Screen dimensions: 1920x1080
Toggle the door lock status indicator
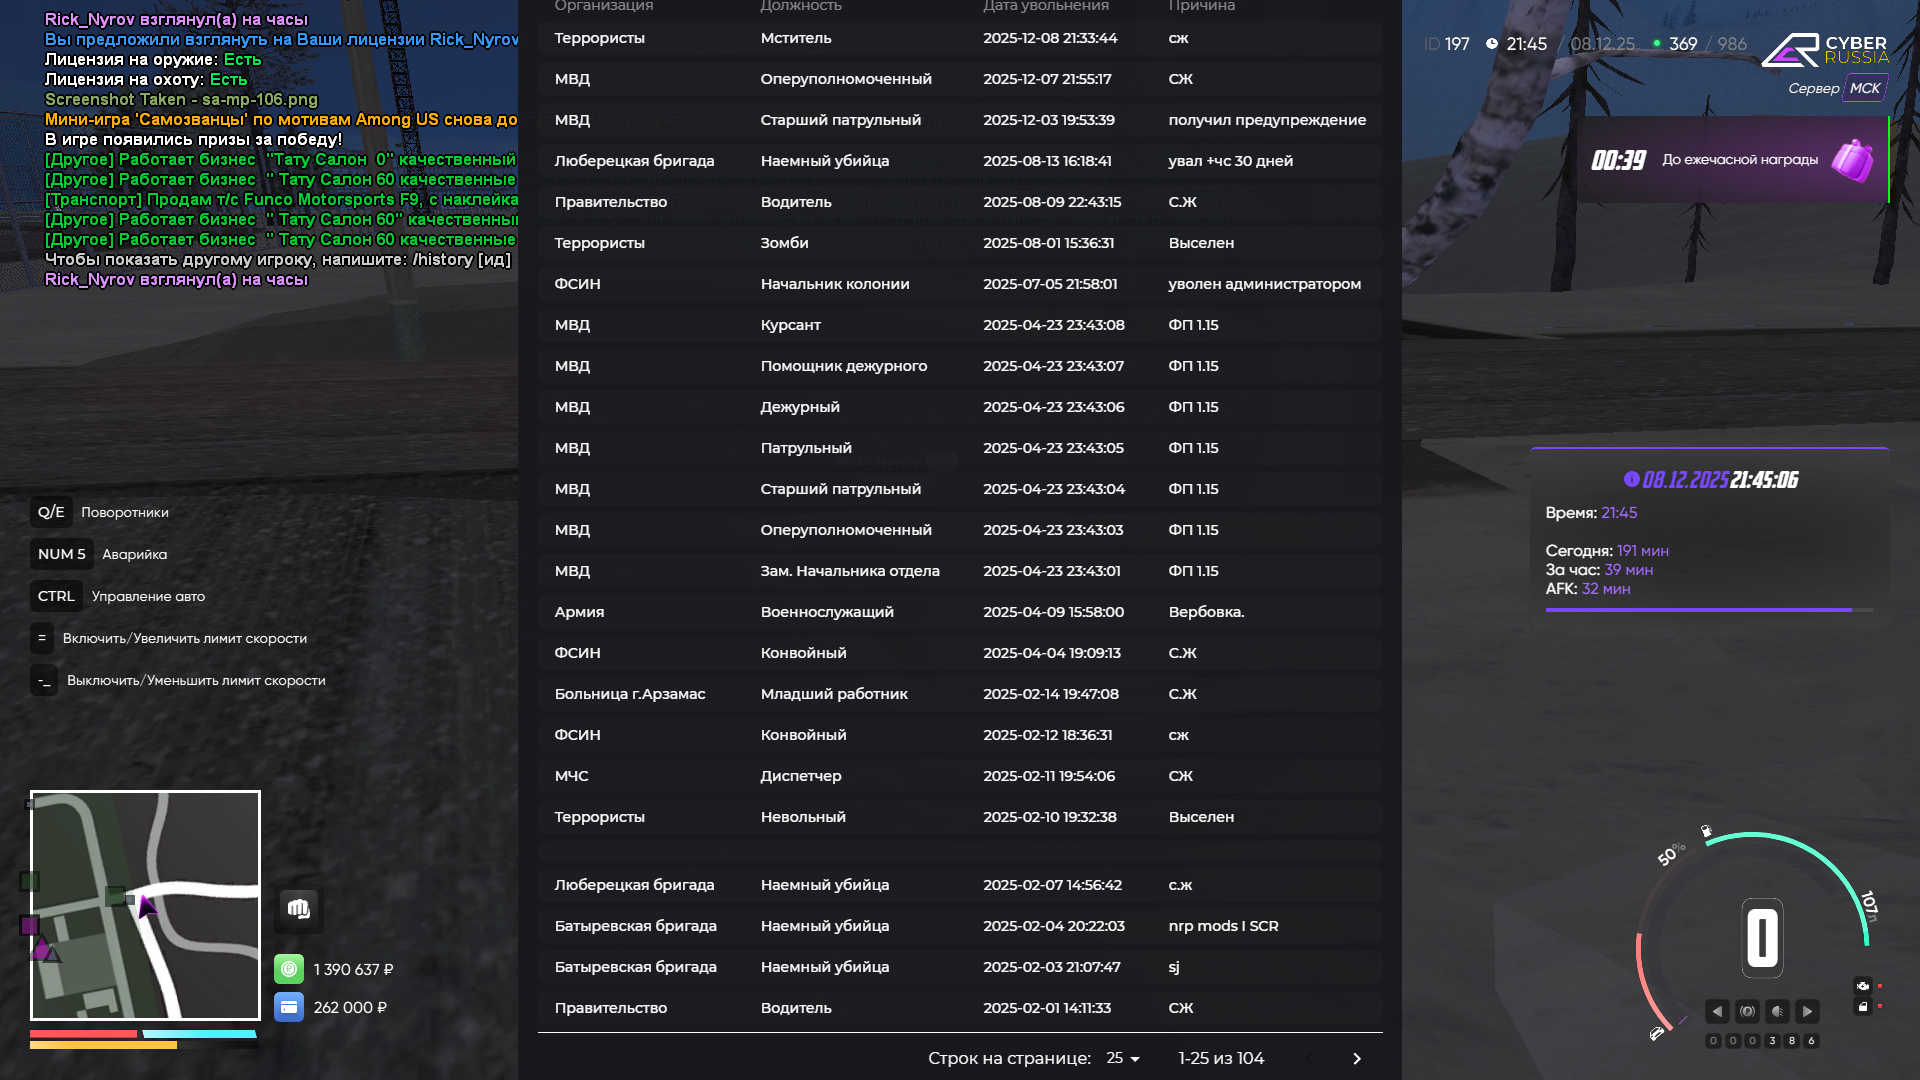coord(1862,1007)
